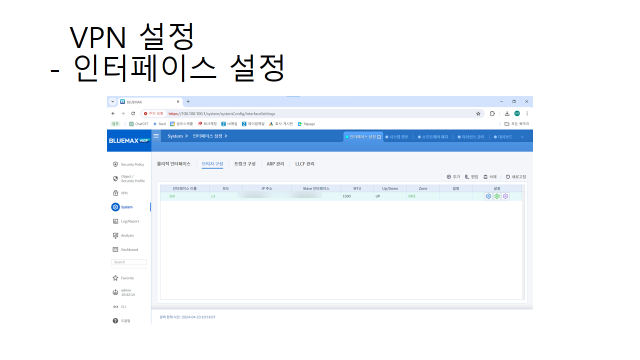The width and height of the screenshot is (640, 360).
Task: Open the browser profile avatar
Action: [x=517, y=113]
